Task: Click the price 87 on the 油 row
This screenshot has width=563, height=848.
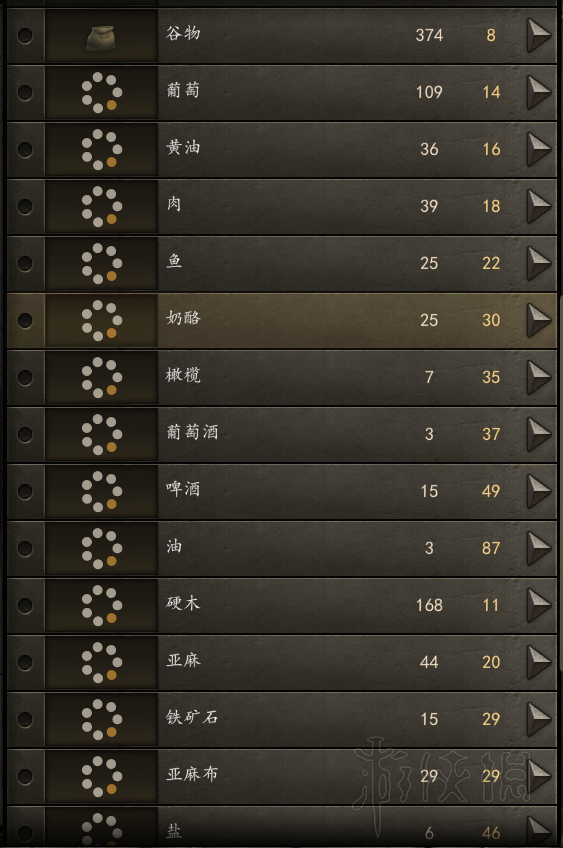Action: coord(491,548)
